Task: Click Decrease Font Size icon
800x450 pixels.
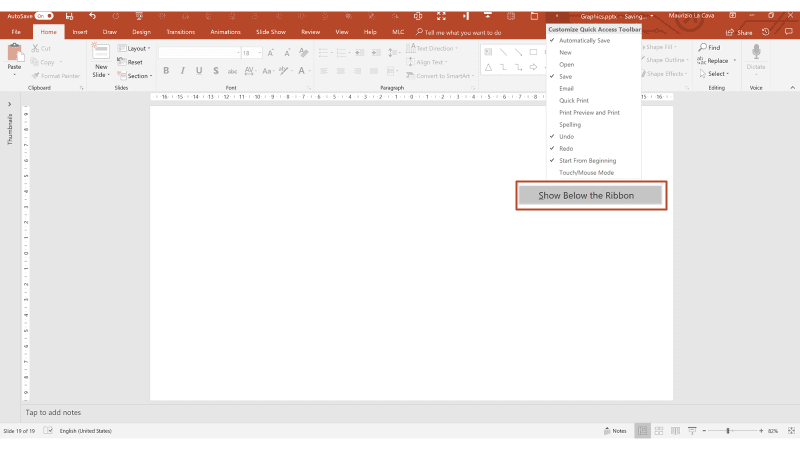Action: point(287,53)
